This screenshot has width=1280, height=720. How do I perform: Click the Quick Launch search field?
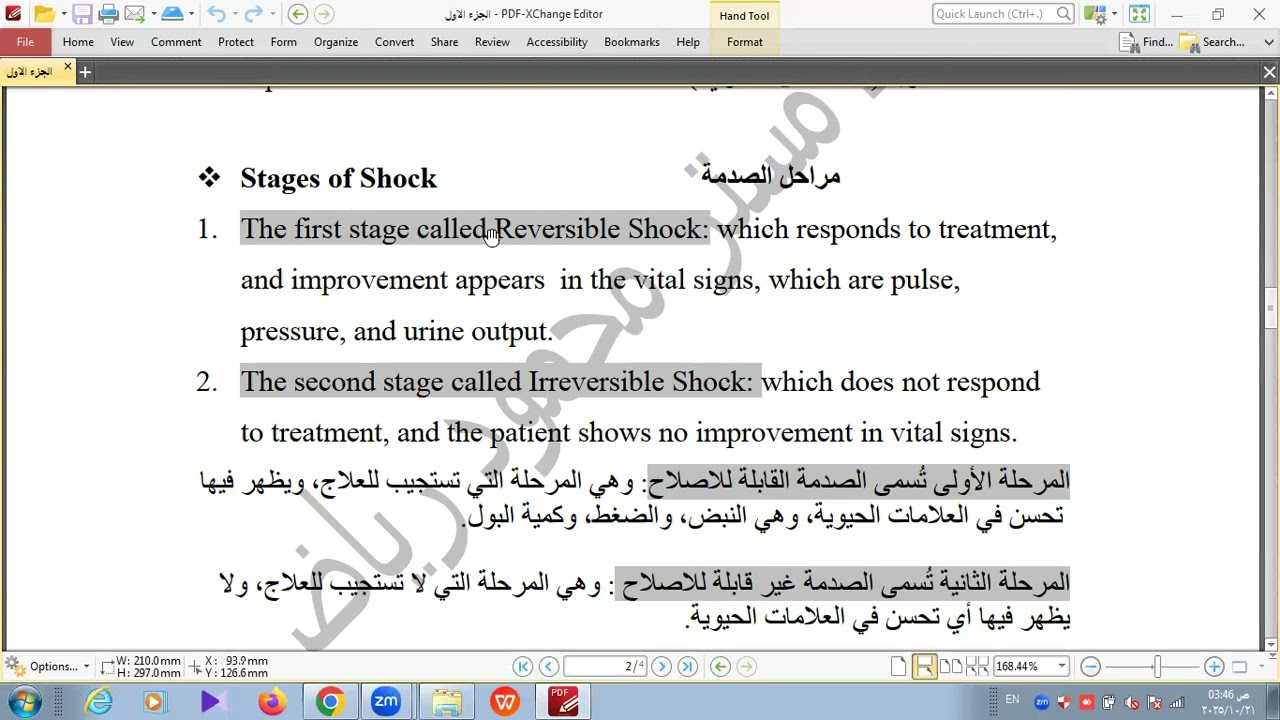1003,14
